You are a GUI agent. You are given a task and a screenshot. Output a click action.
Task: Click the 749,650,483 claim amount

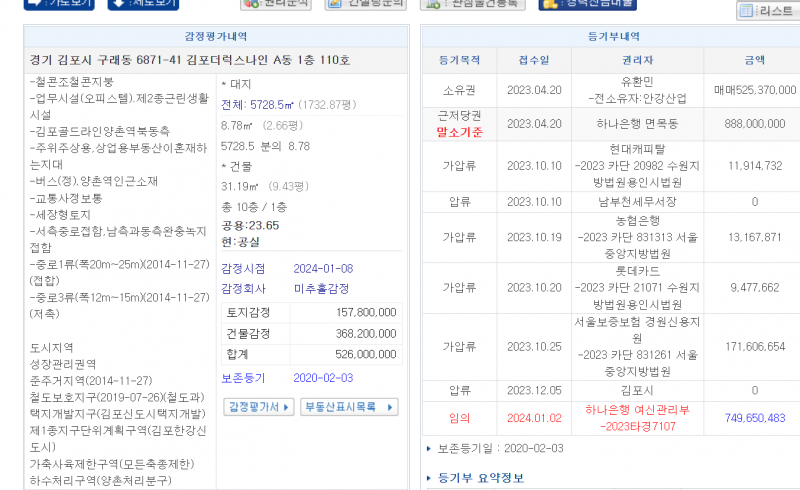point(754,418)
